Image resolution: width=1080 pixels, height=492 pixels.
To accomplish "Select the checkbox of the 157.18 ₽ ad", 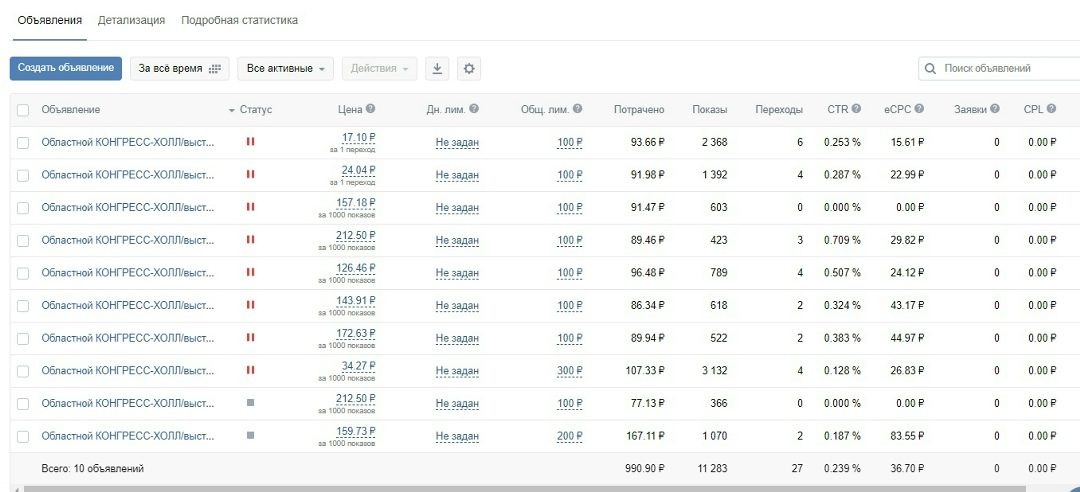I will click(23, 208).
